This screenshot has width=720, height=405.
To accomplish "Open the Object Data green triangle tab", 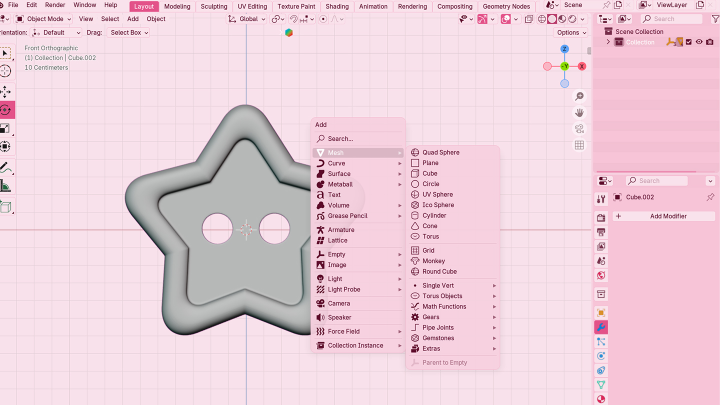I will pyautogui.click(x=601, y=385).
